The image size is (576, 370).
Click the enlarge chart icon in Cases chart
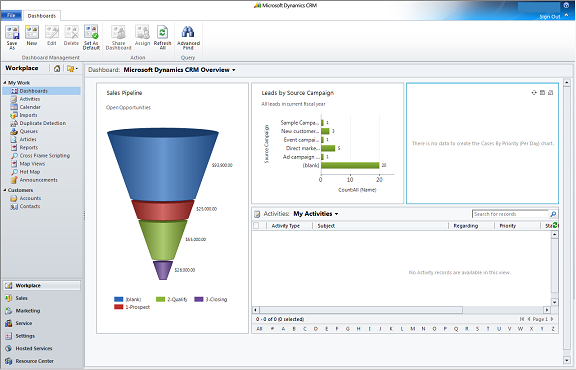[x=551, y=93]
